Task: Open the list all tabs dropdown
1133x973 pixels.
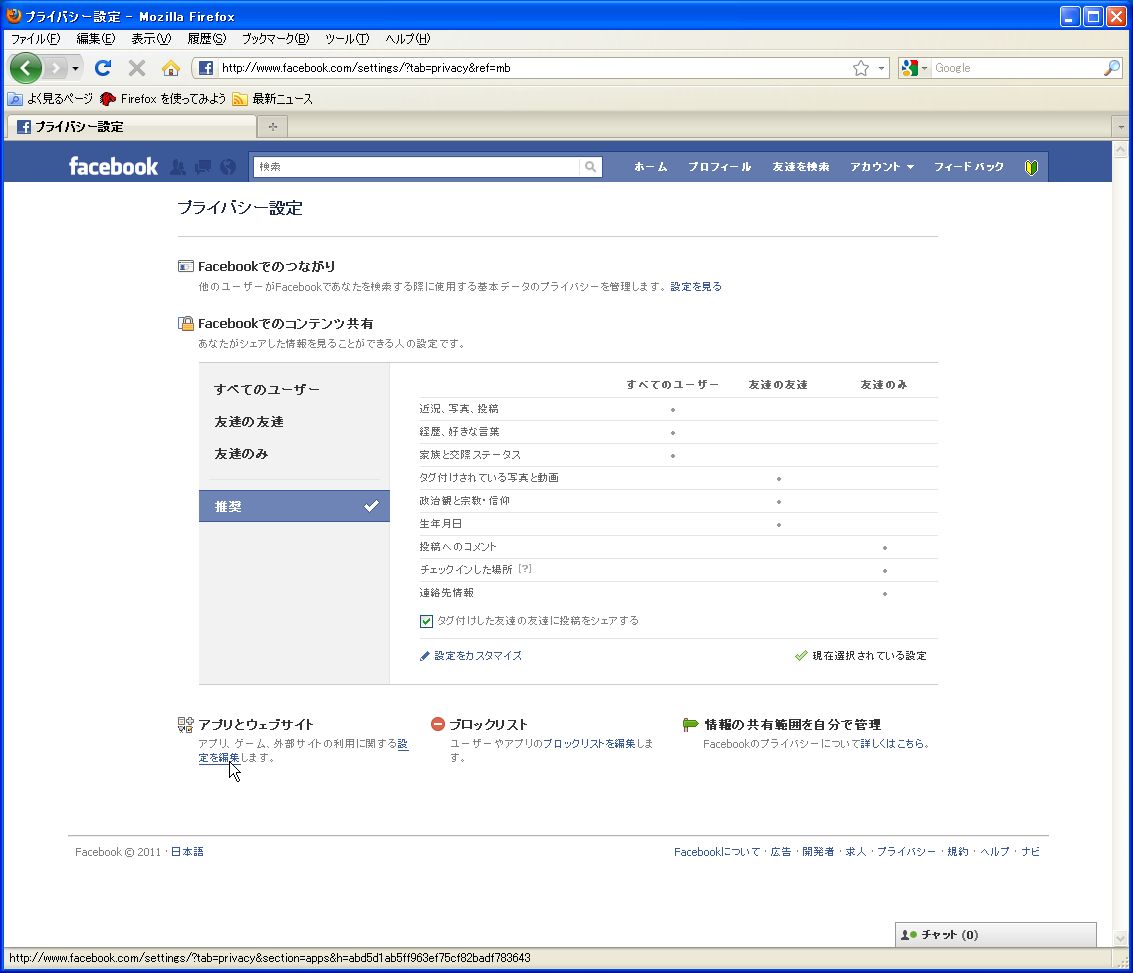Action: 1121,126
